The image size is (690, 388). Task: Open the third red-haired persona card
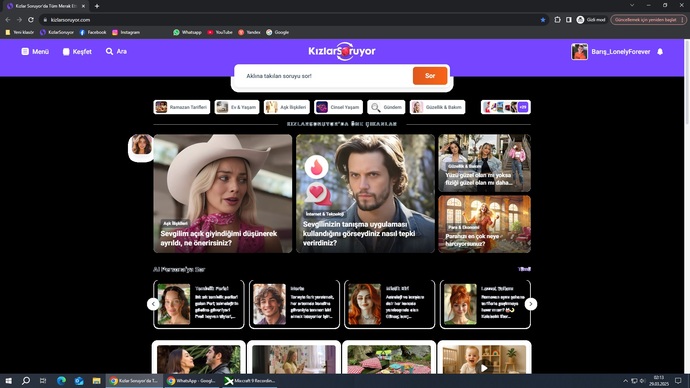pyautogui.click(x=389, y=304)
